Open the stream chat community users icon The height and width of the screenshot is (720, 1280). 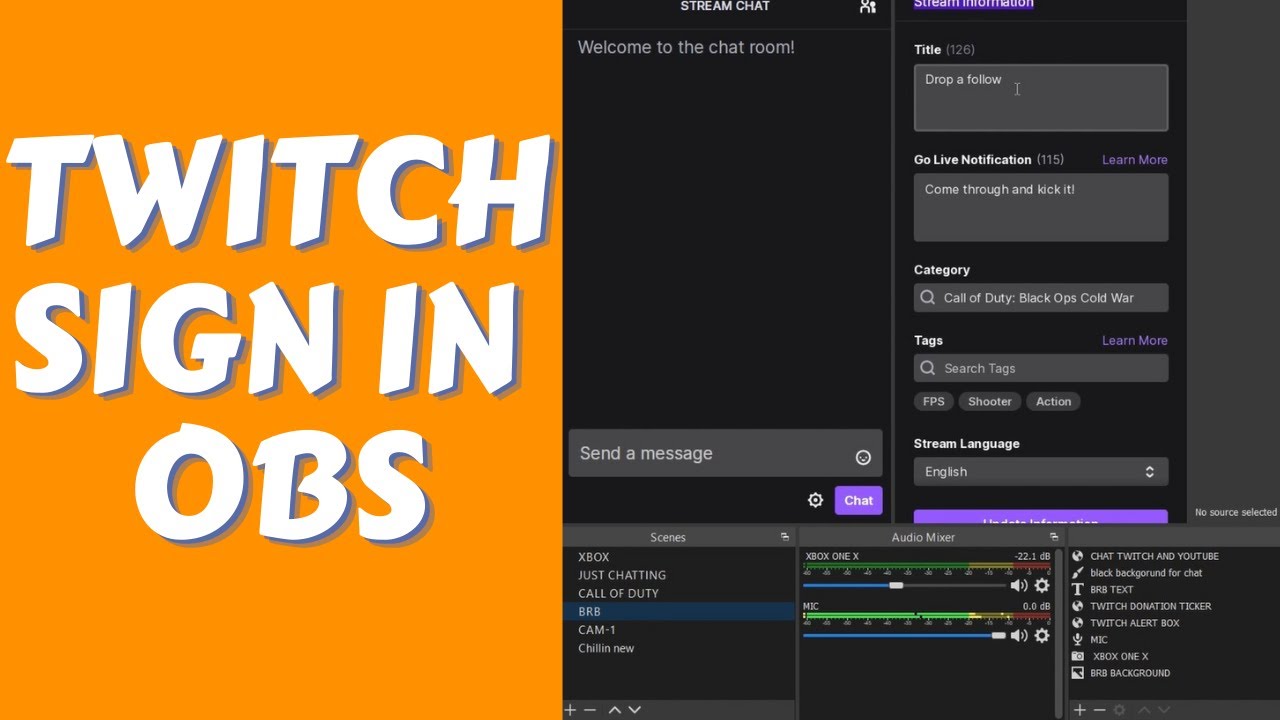pos(867,7)
